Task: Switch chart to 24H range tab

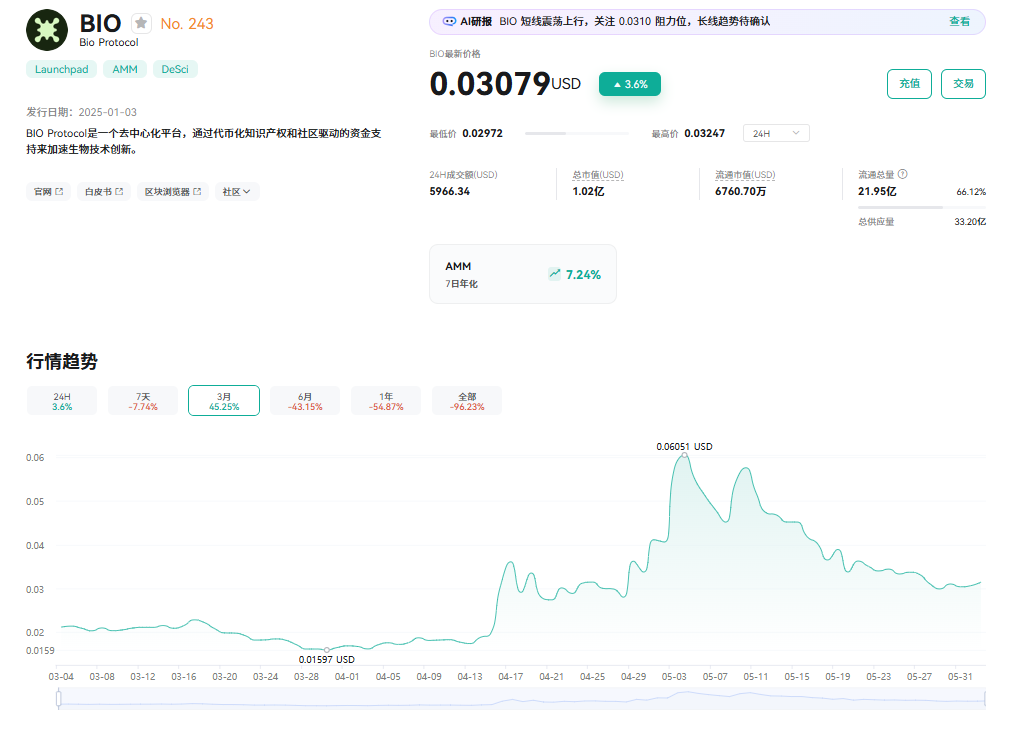Action: click(62, 401)
